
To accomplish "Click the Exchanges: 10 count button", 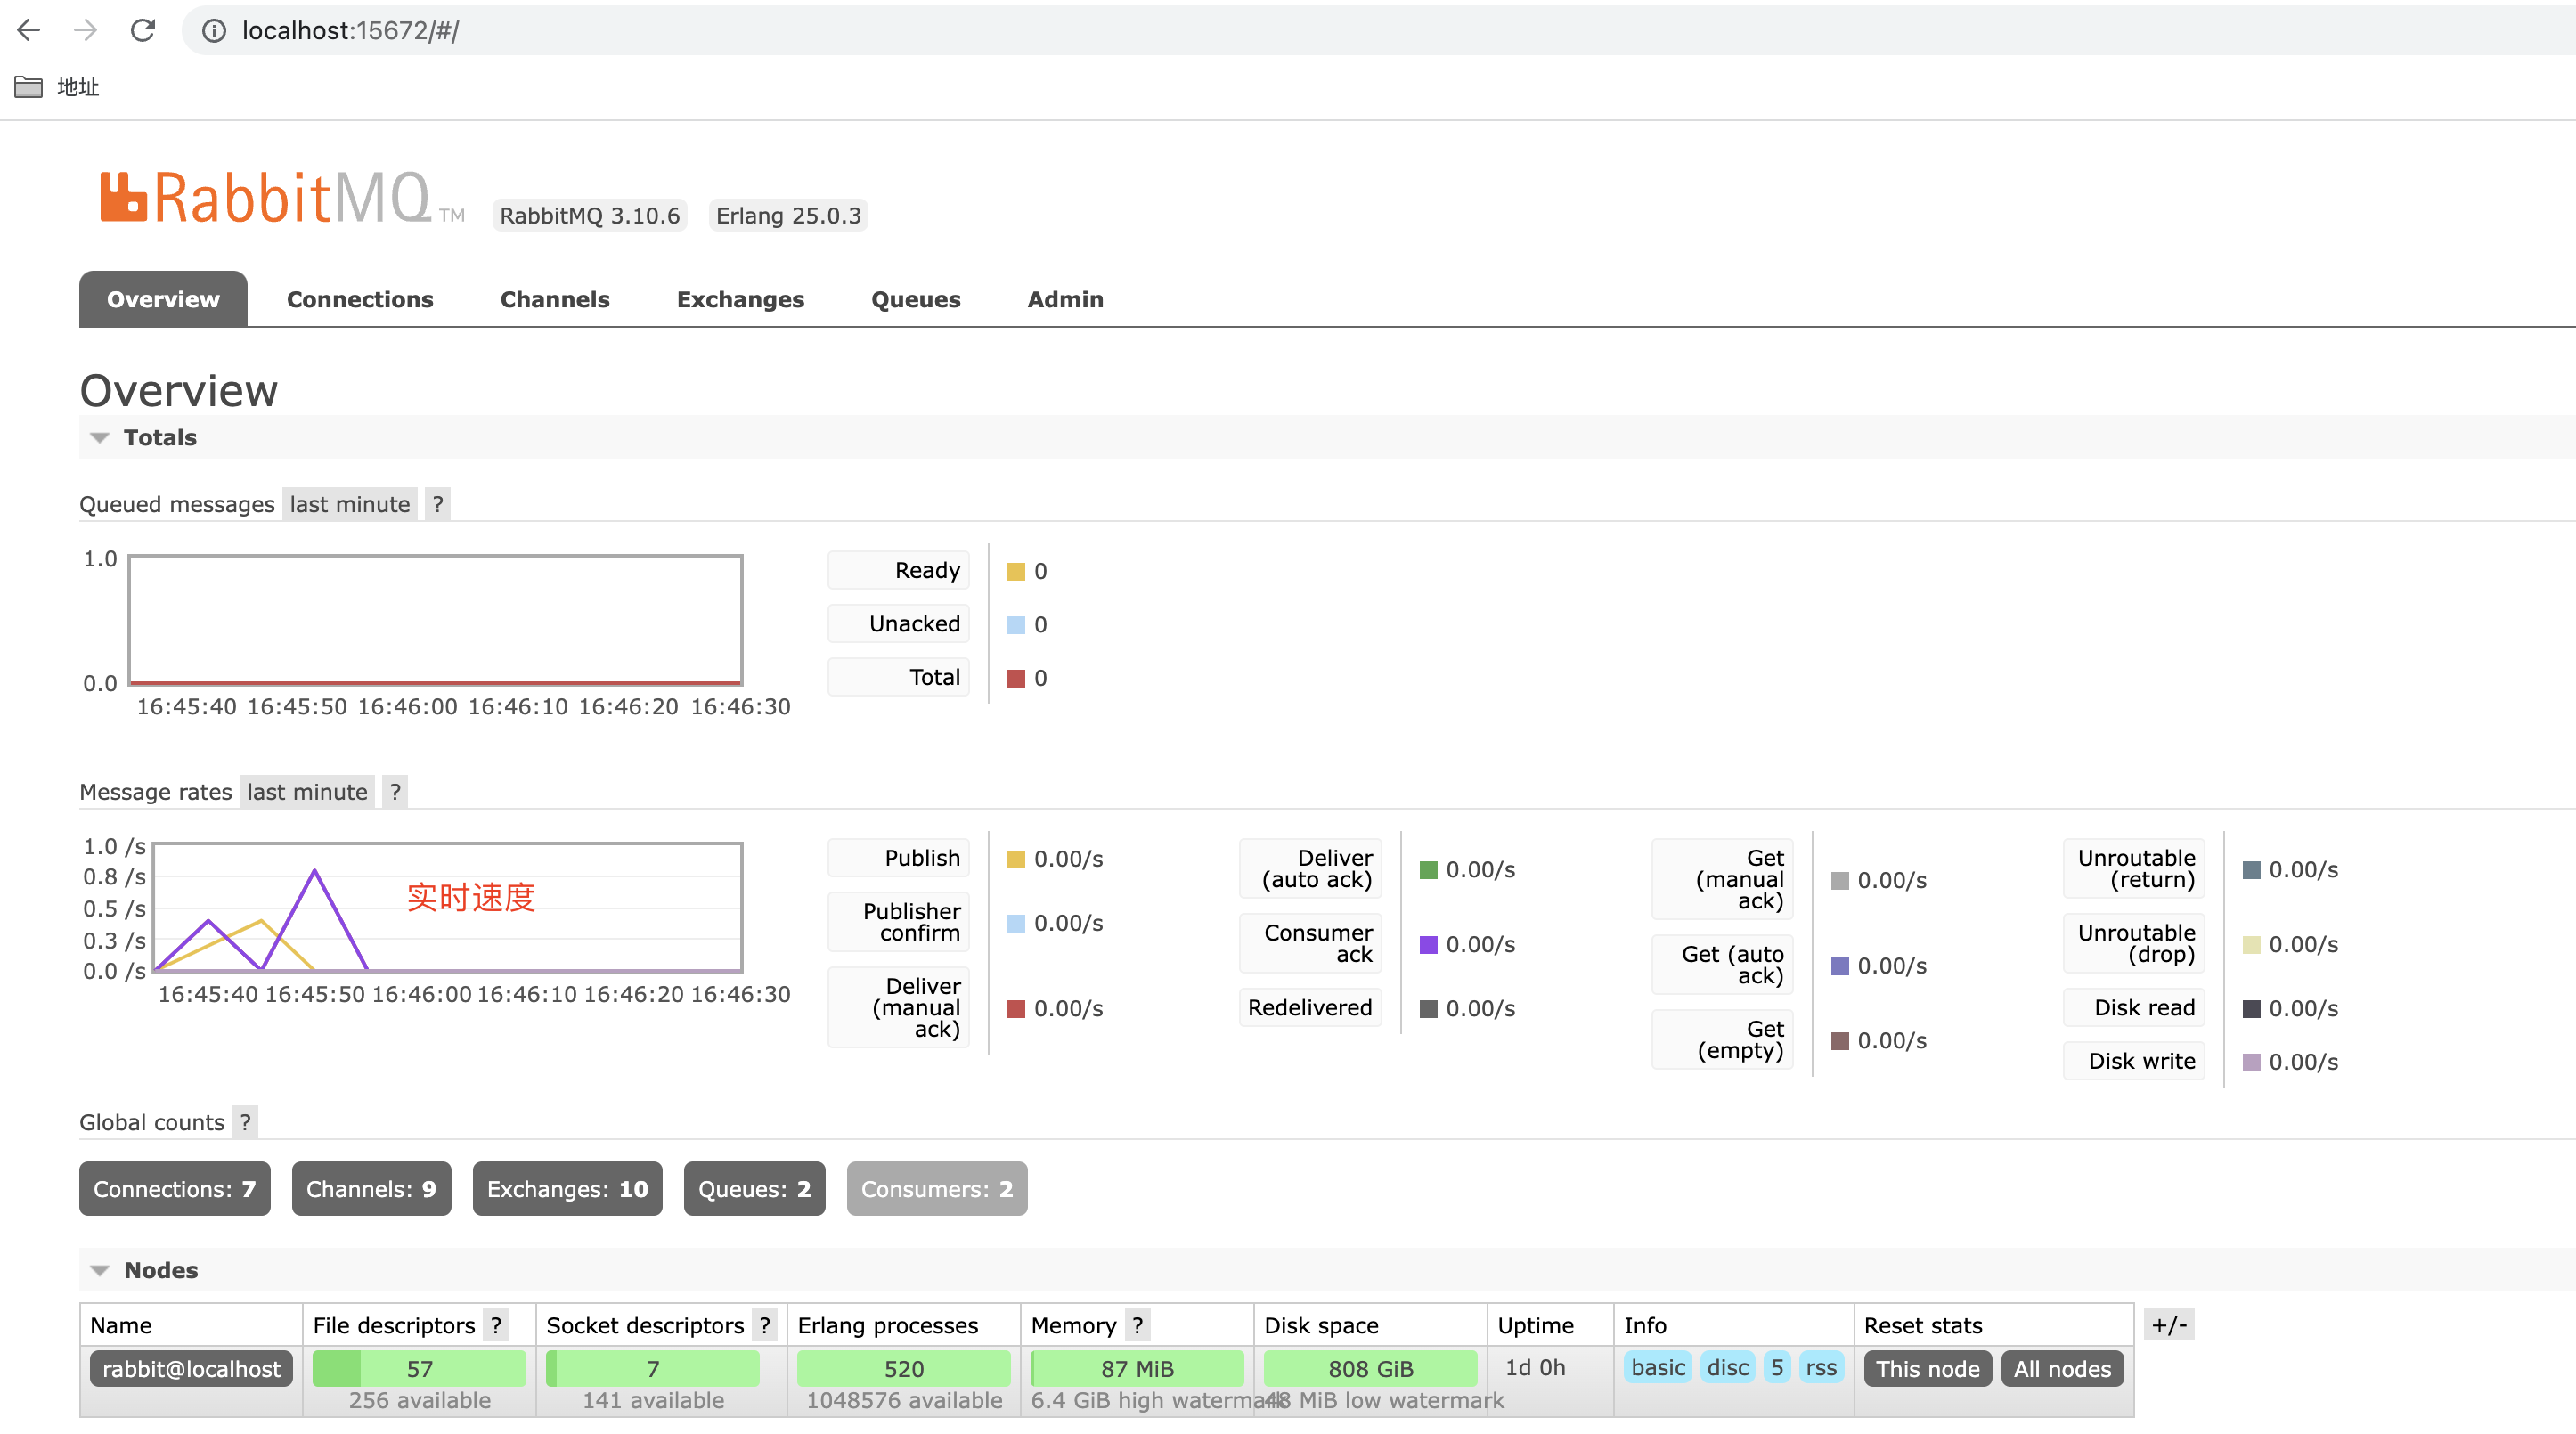I will point(567,1189).
